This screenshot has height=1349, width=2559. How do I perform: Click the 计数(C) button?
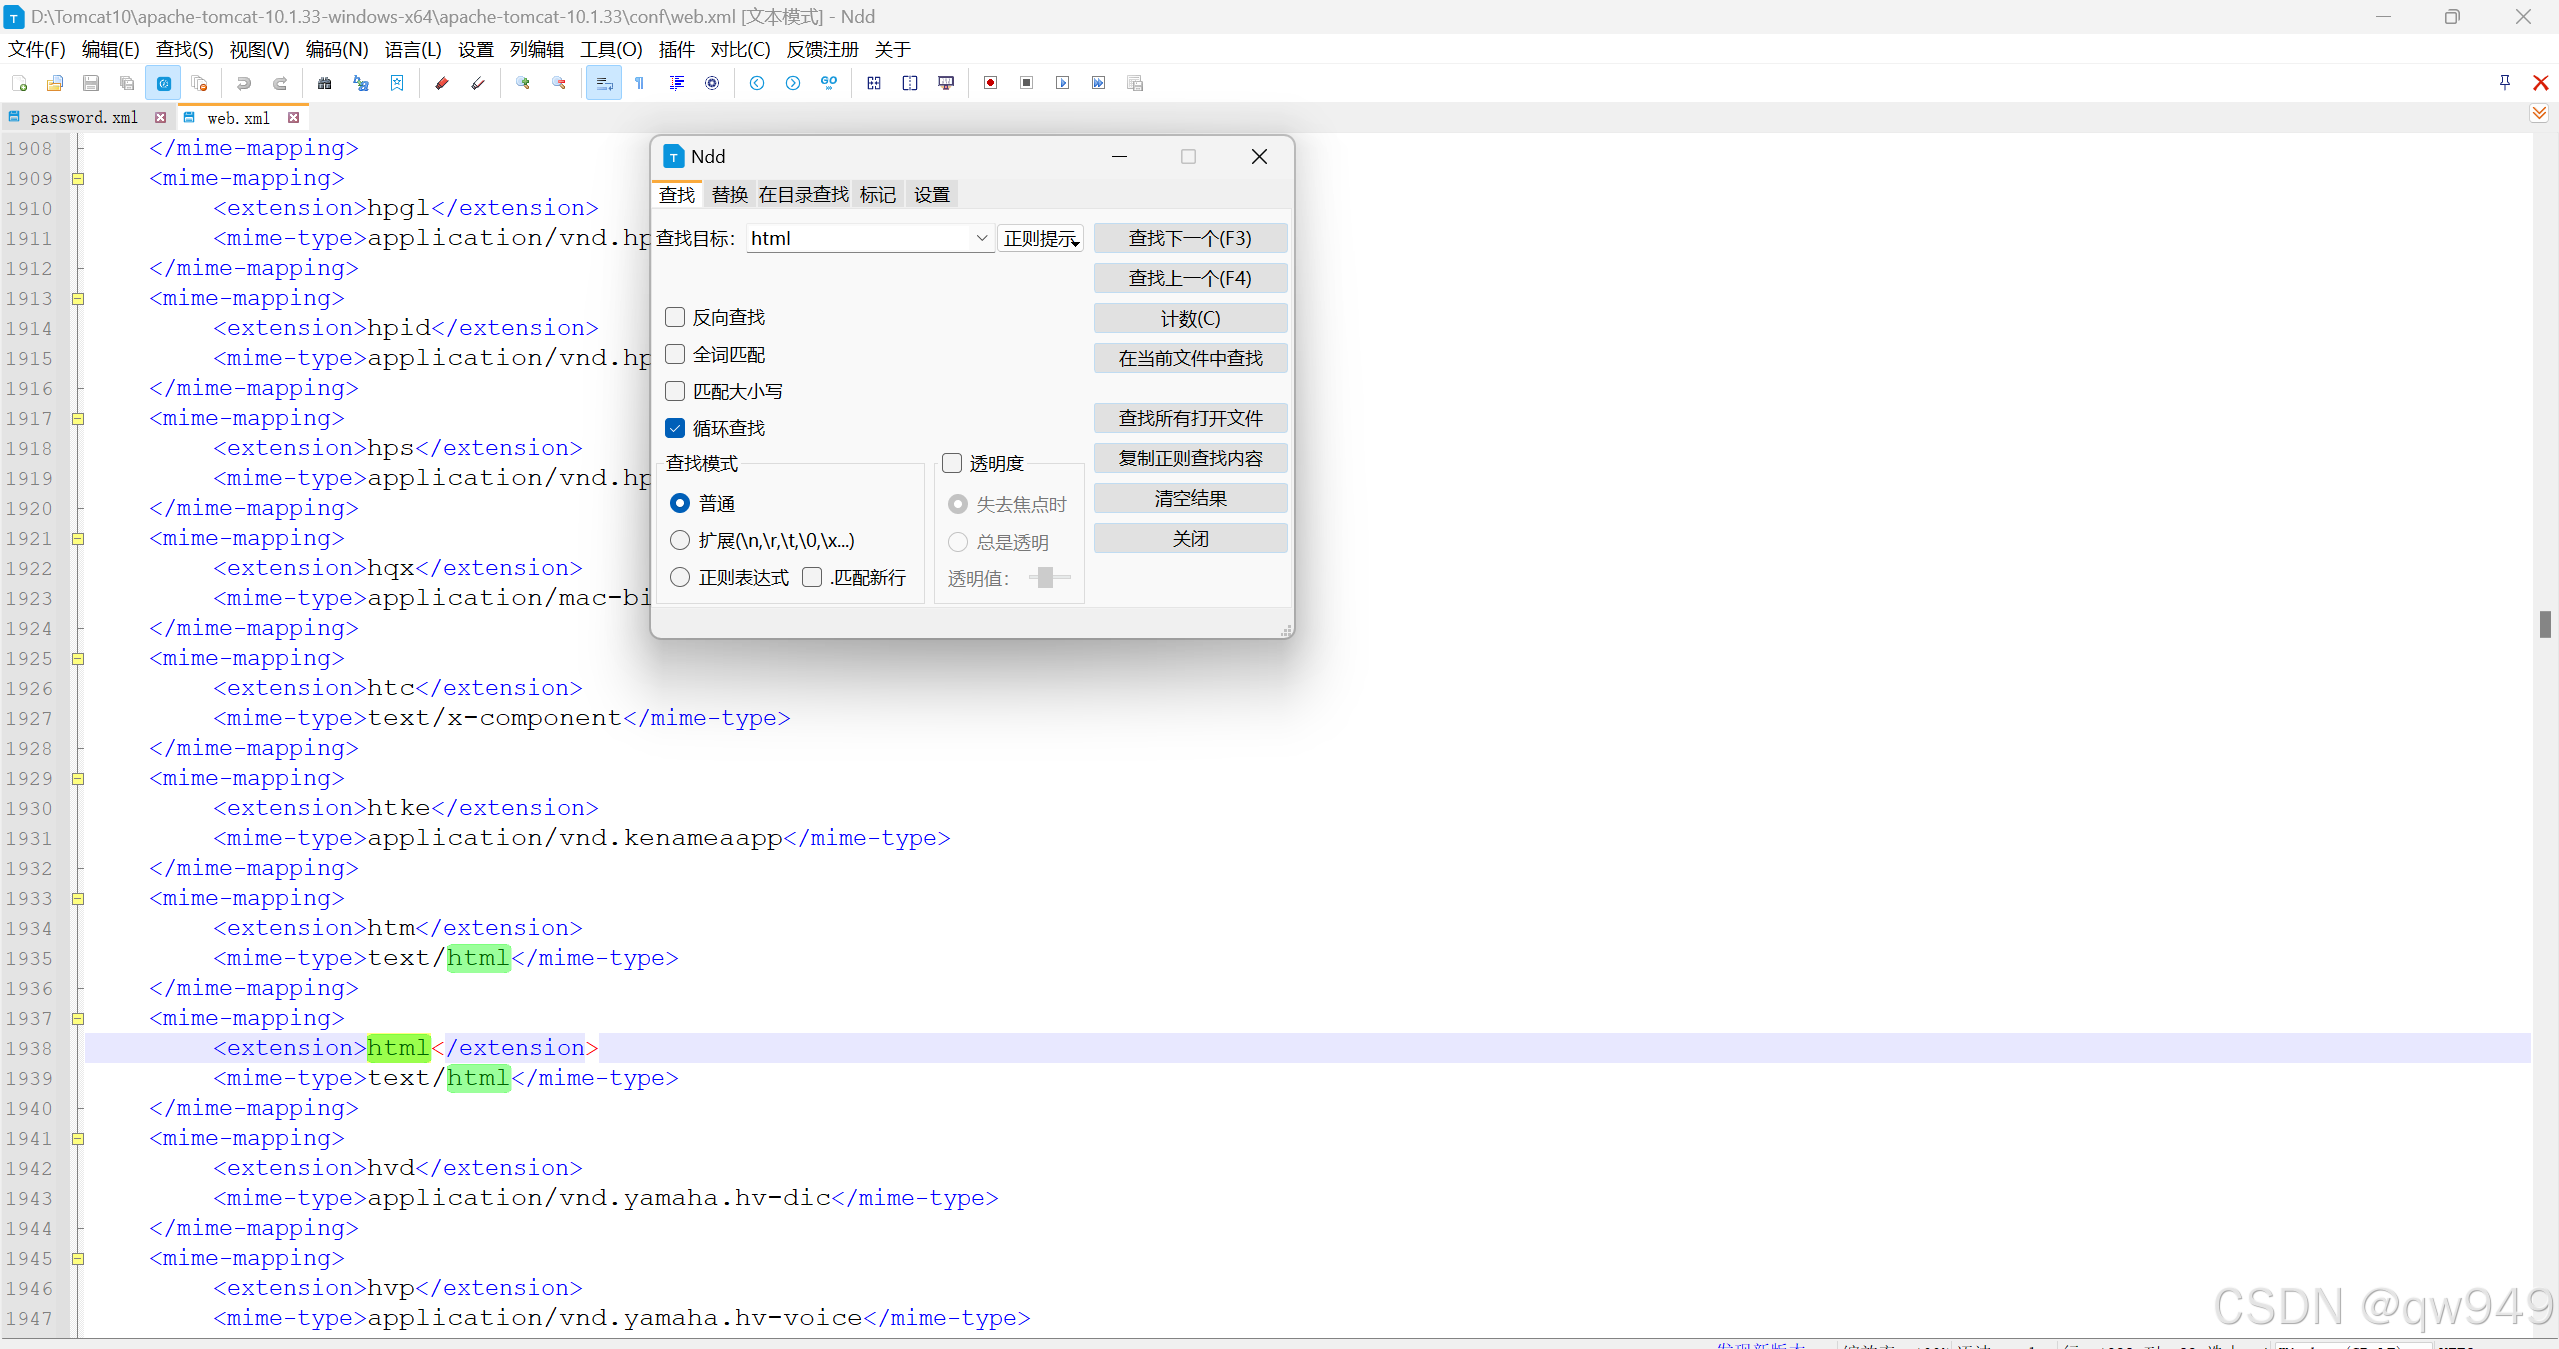pyautogui.click(x=1189, y=317)
